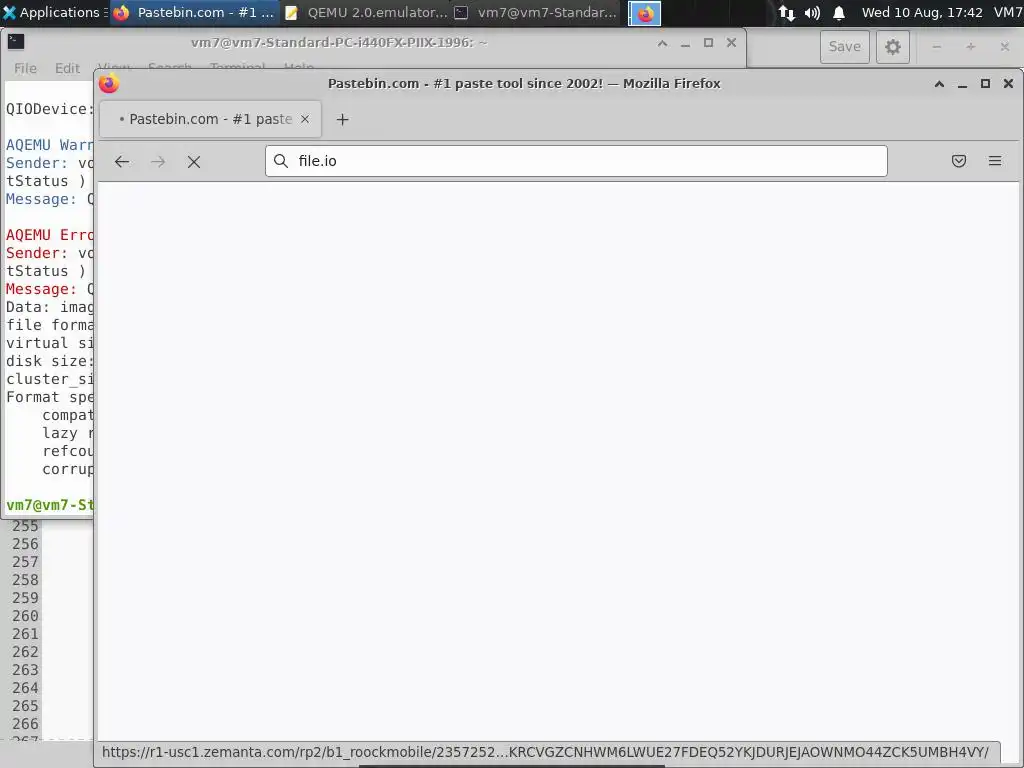Shade the terminal window with up arrow

(x=662, y=43)
